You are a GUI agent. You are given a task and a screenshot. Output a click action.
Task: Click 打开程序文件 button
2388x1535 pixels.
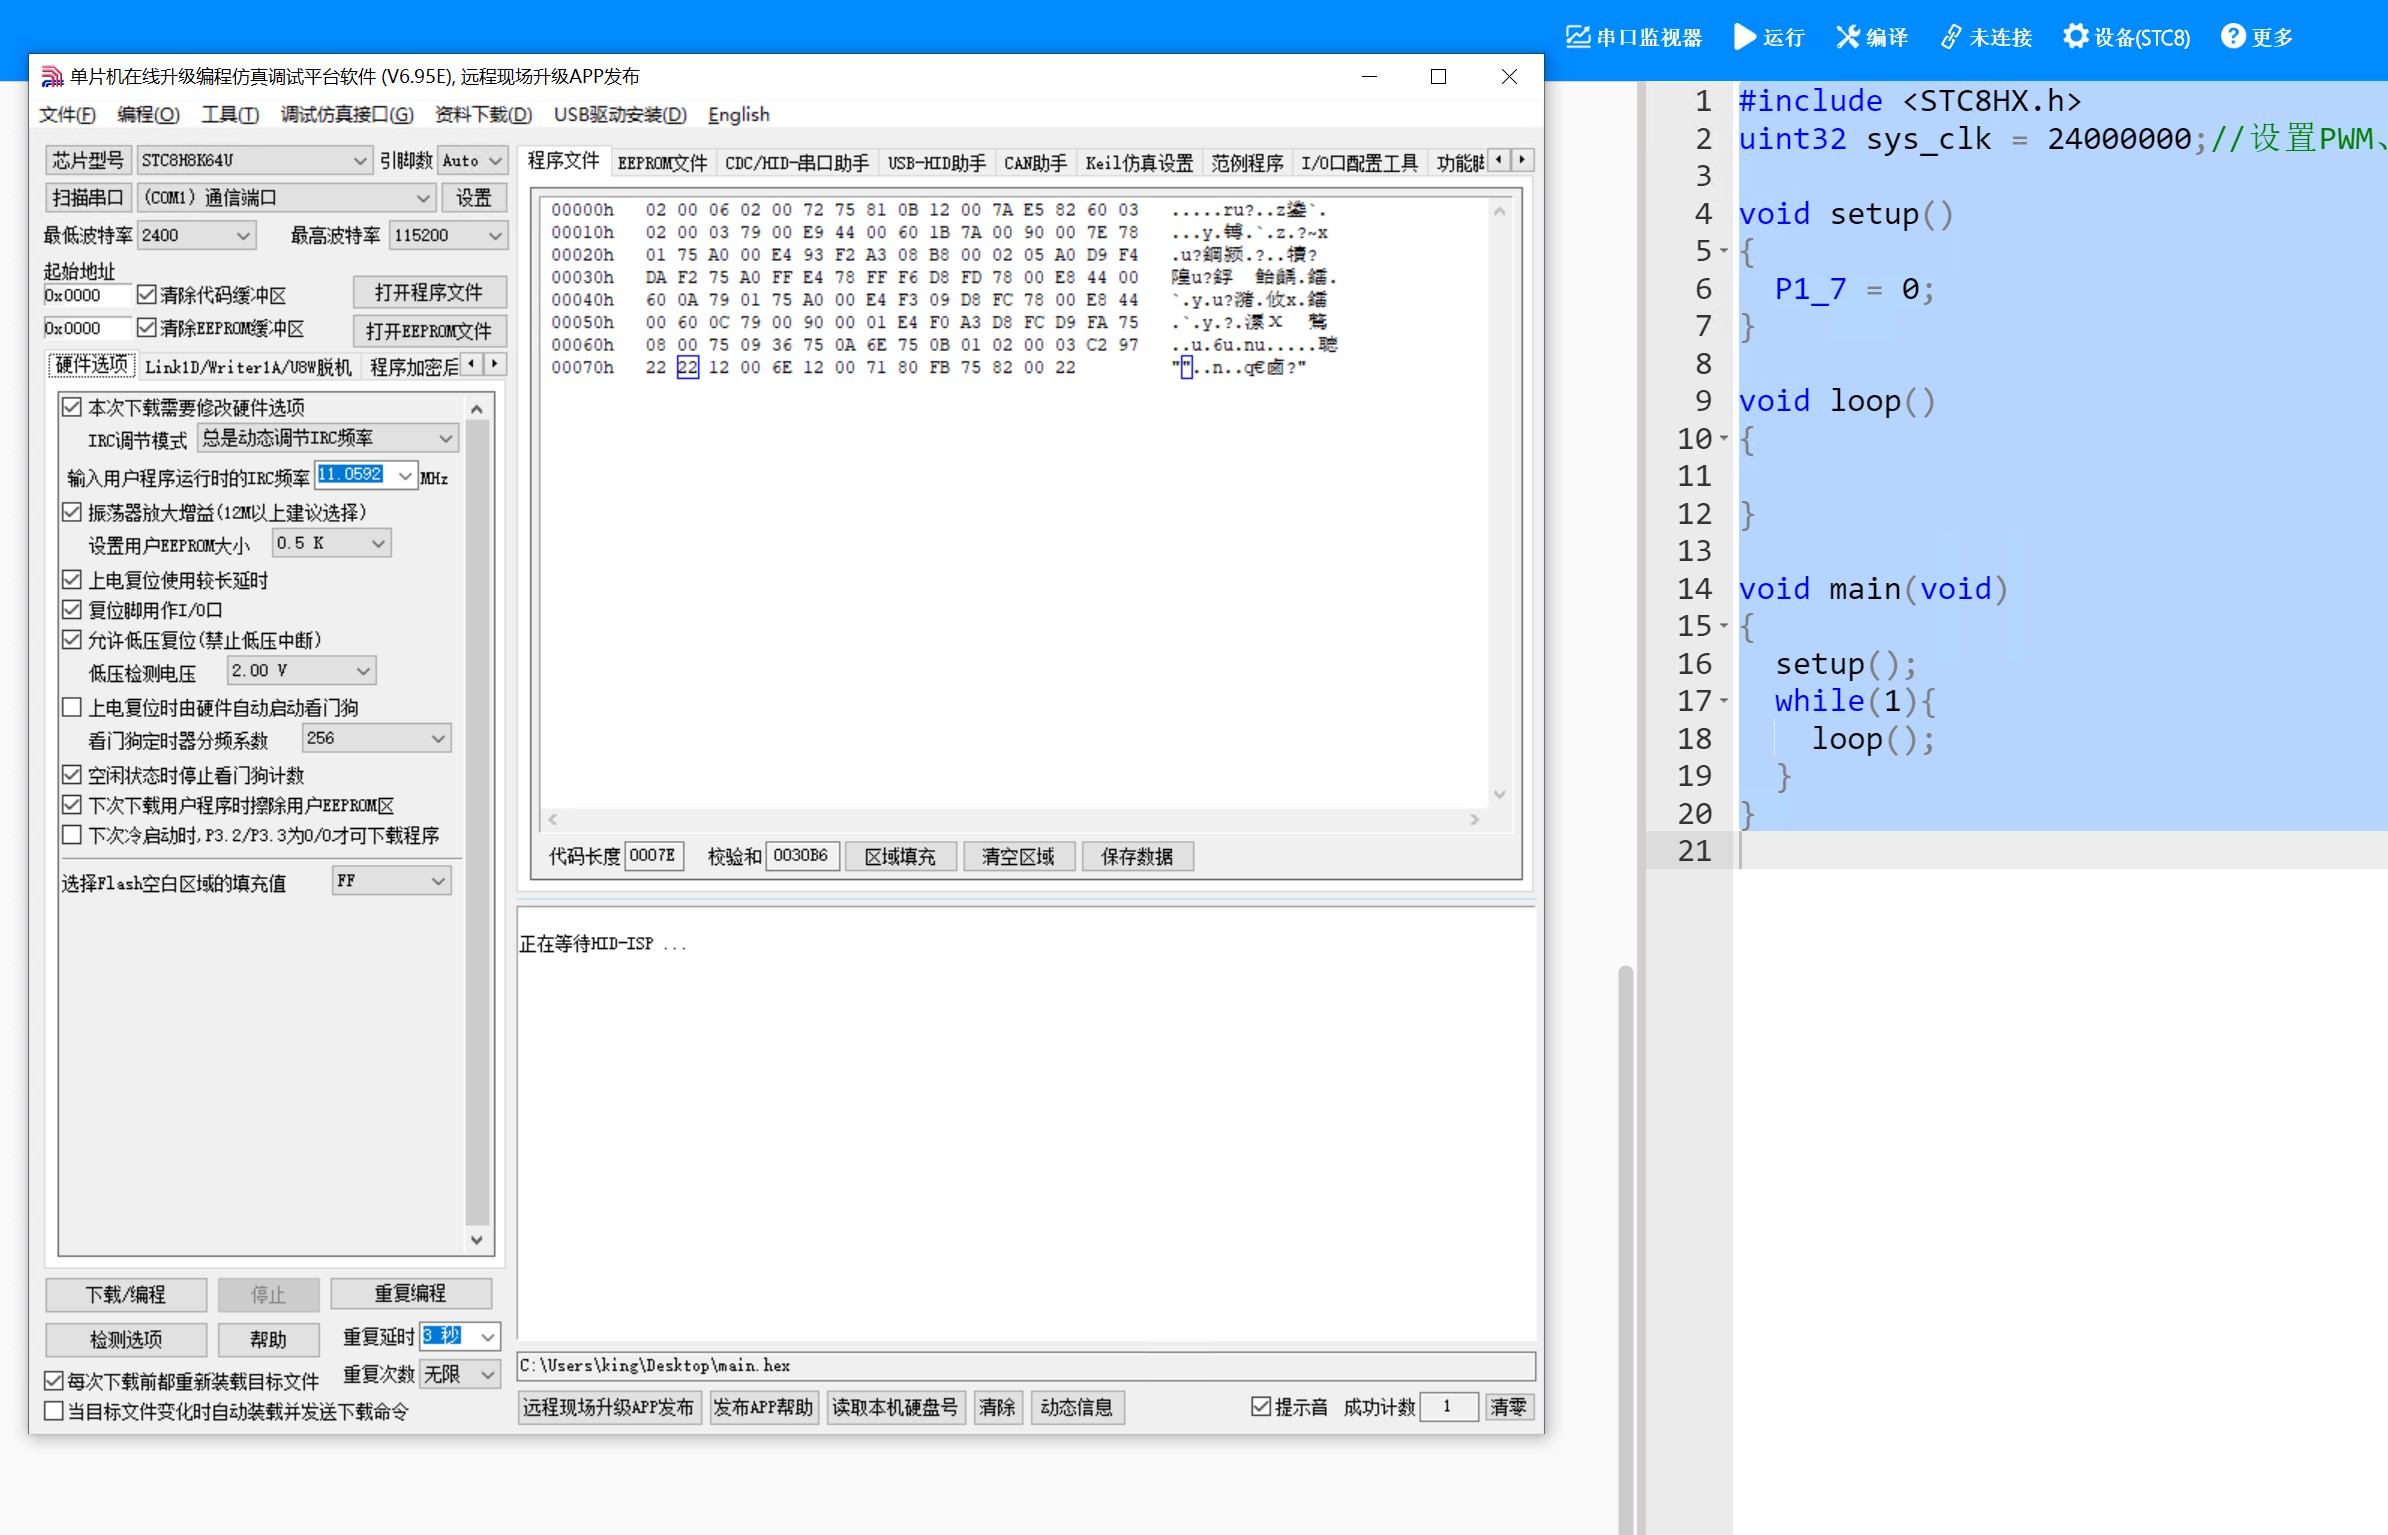coord(429,293)
